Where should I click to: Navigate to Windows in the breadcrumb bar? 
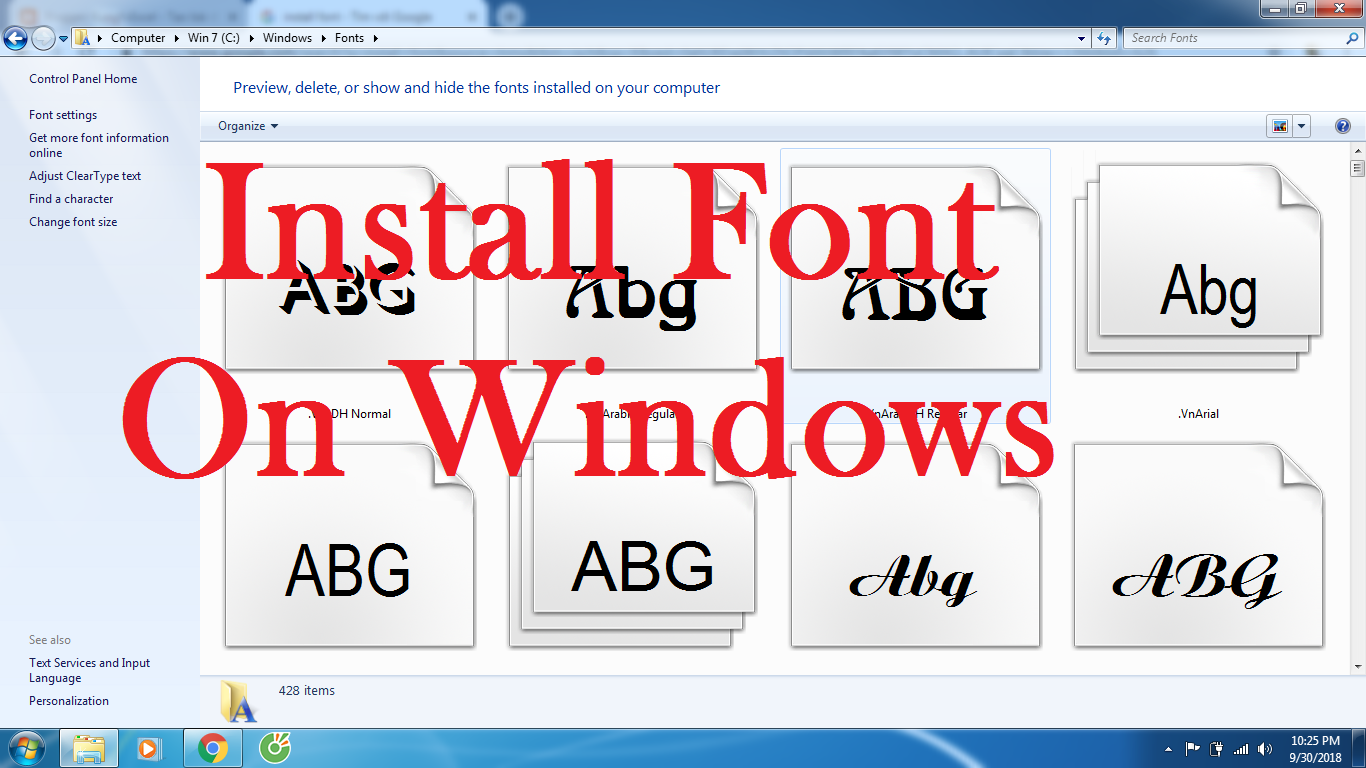tap(286, 38)
